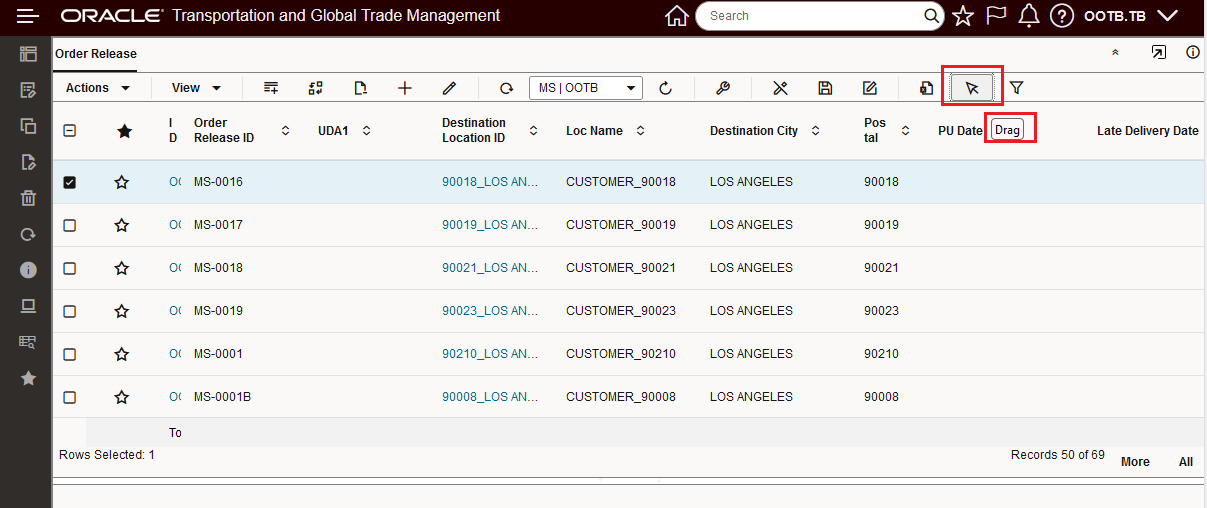
Task: Open the 90018_LOS AN... location link
Action: [490, 182]
